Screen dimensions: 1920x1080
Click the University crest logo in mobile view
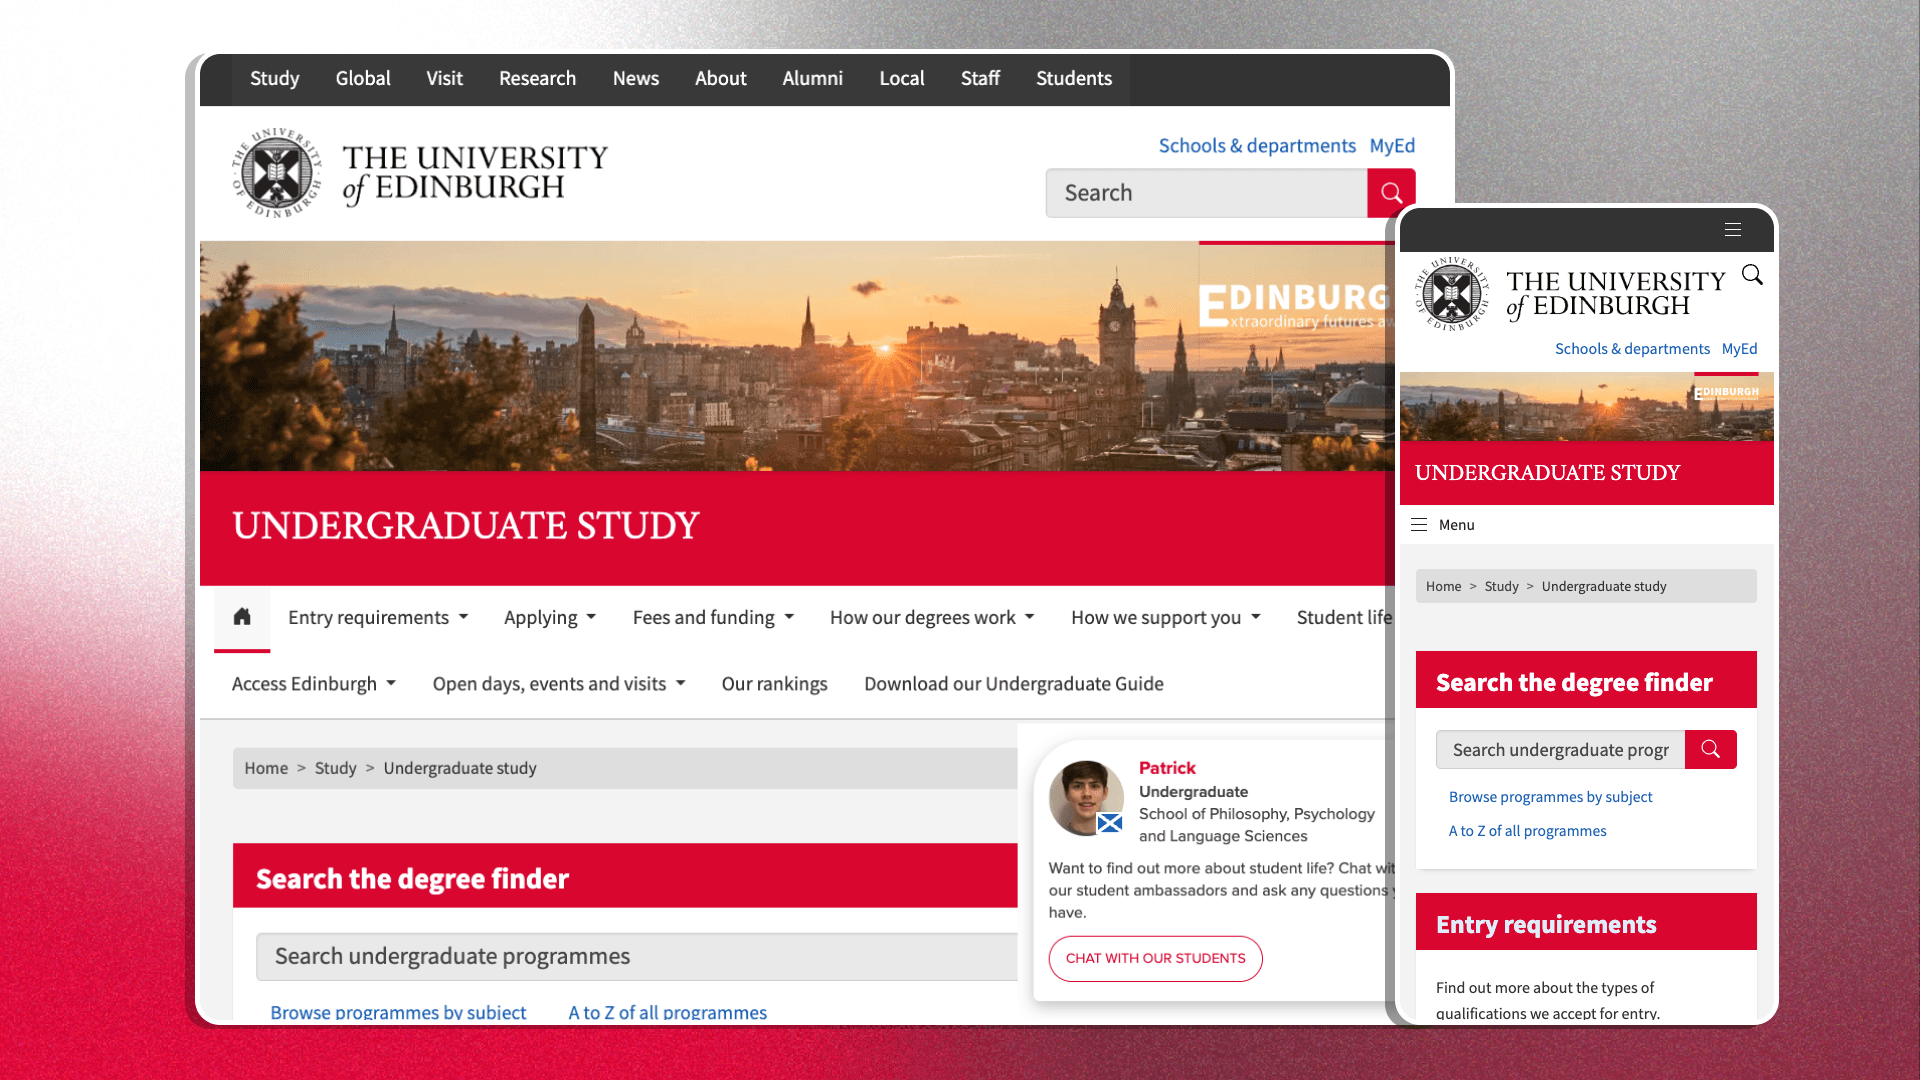[1452, 294]
